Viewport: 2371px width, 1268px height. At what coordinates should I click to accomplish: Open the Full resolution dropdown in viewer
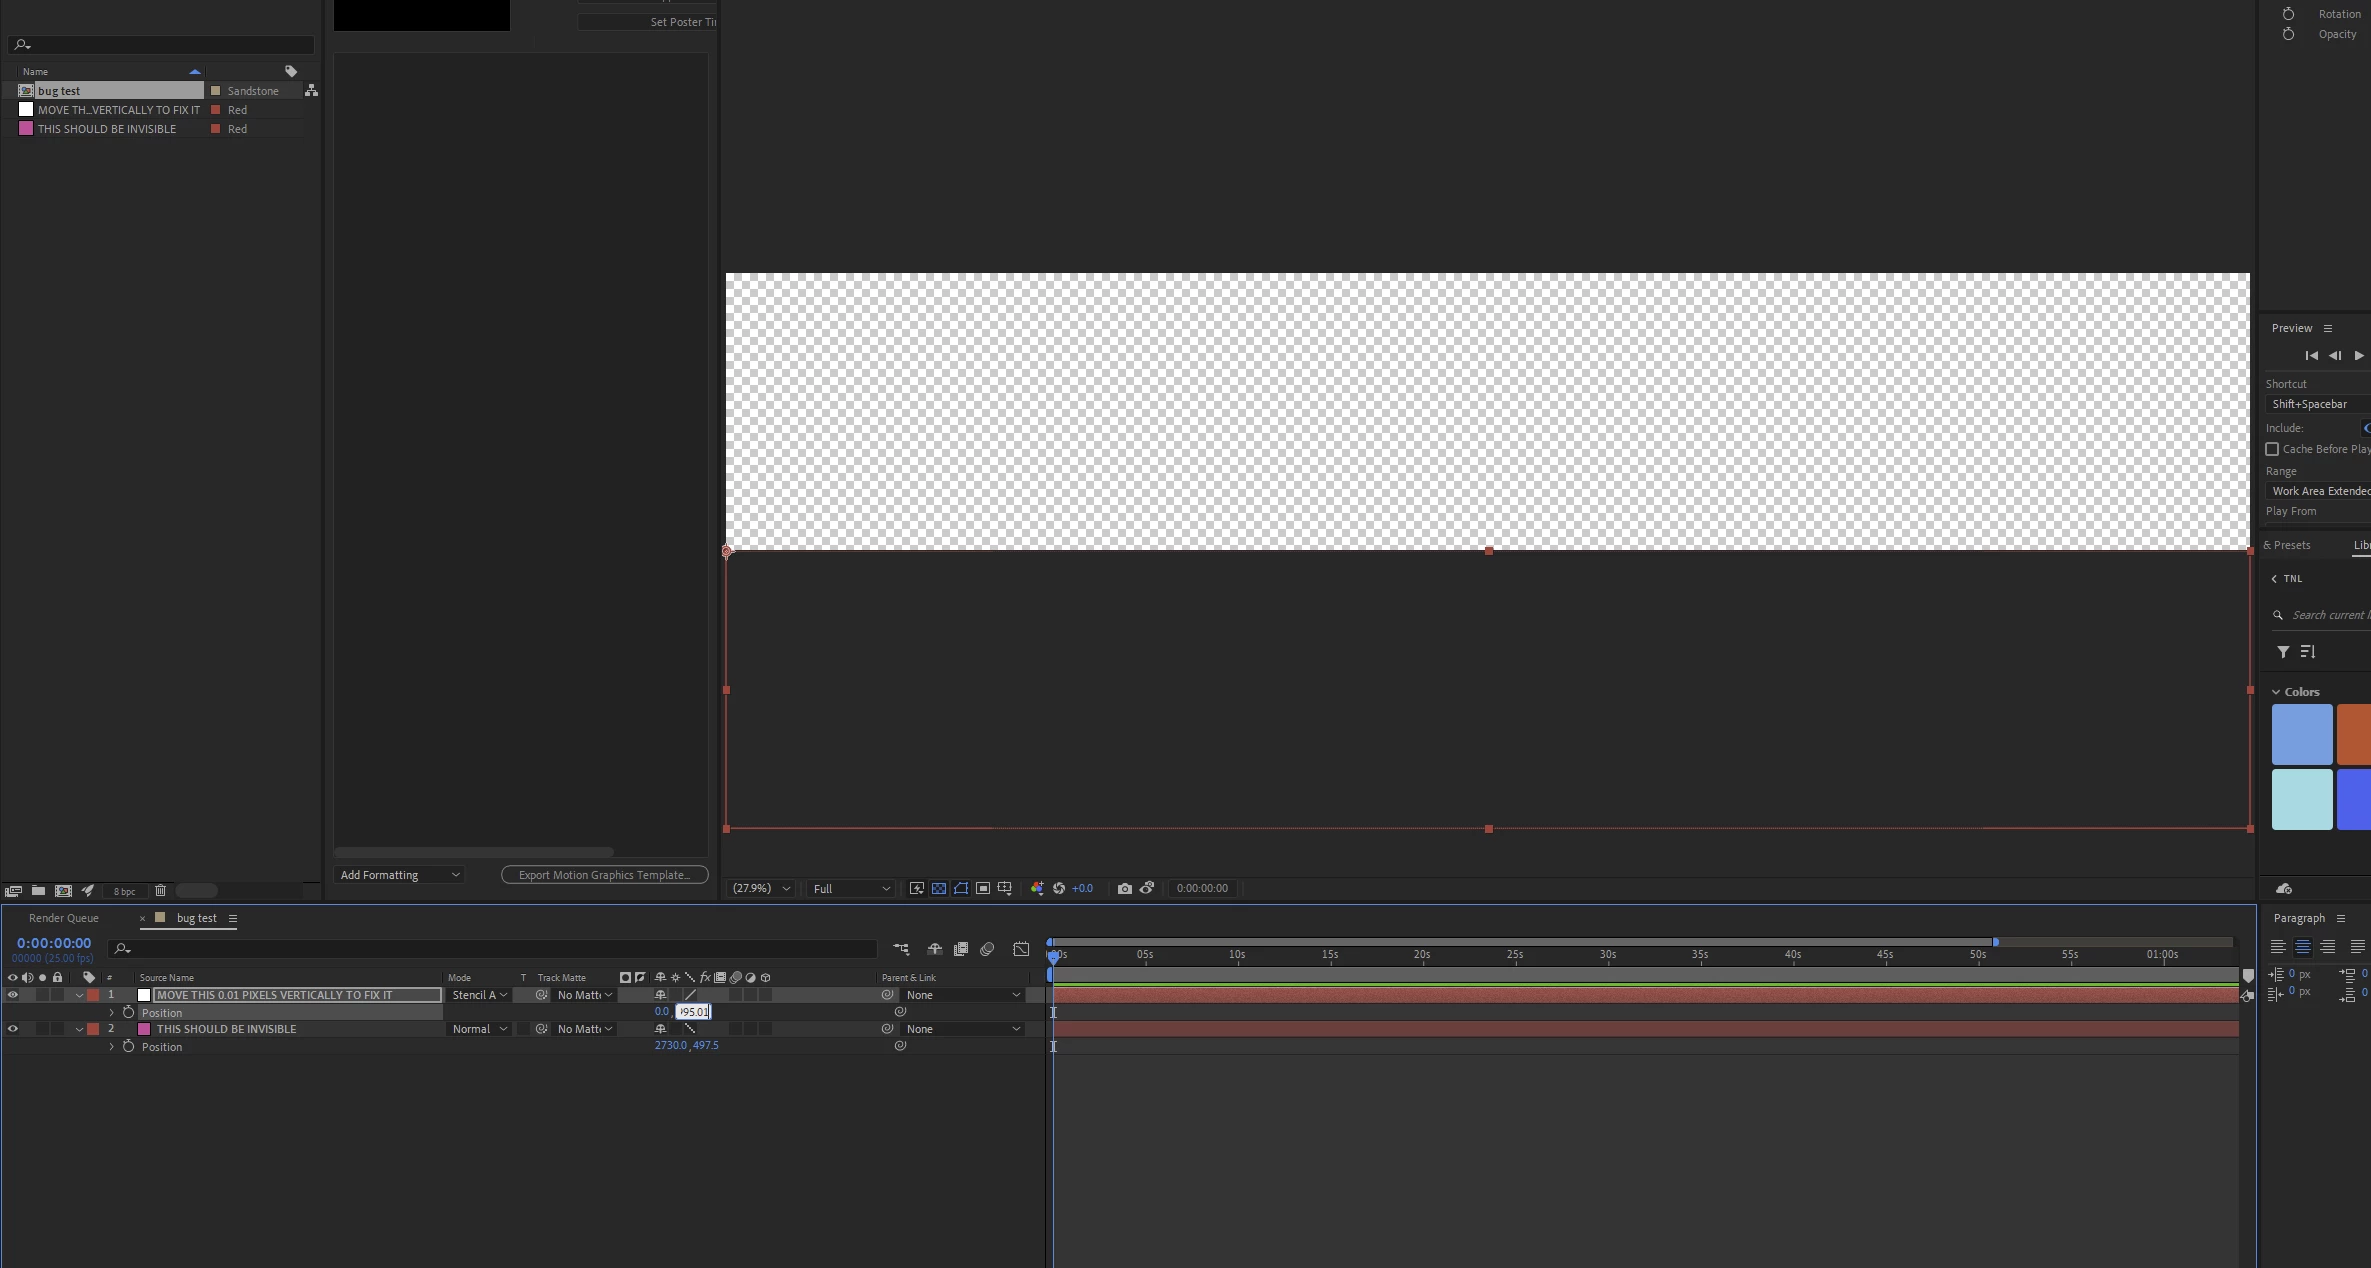pos(850,888)
